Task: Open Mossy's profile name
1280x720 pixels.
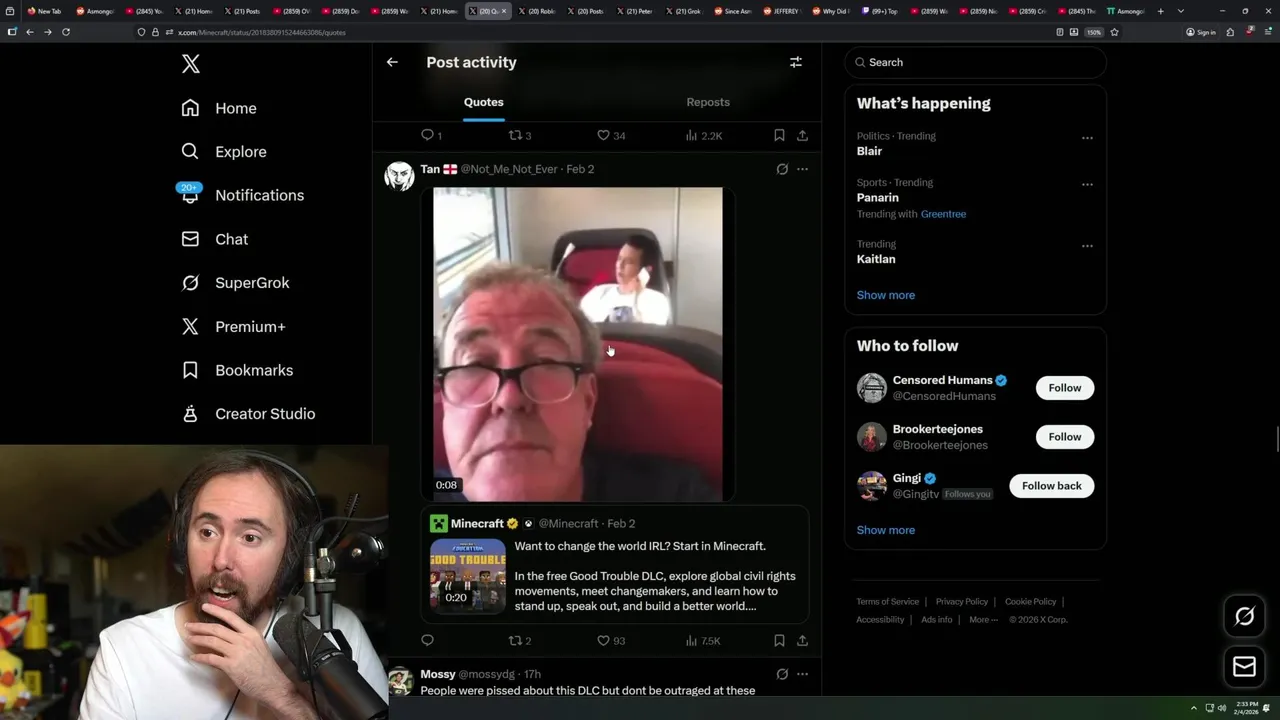Action: coord(438,674)
